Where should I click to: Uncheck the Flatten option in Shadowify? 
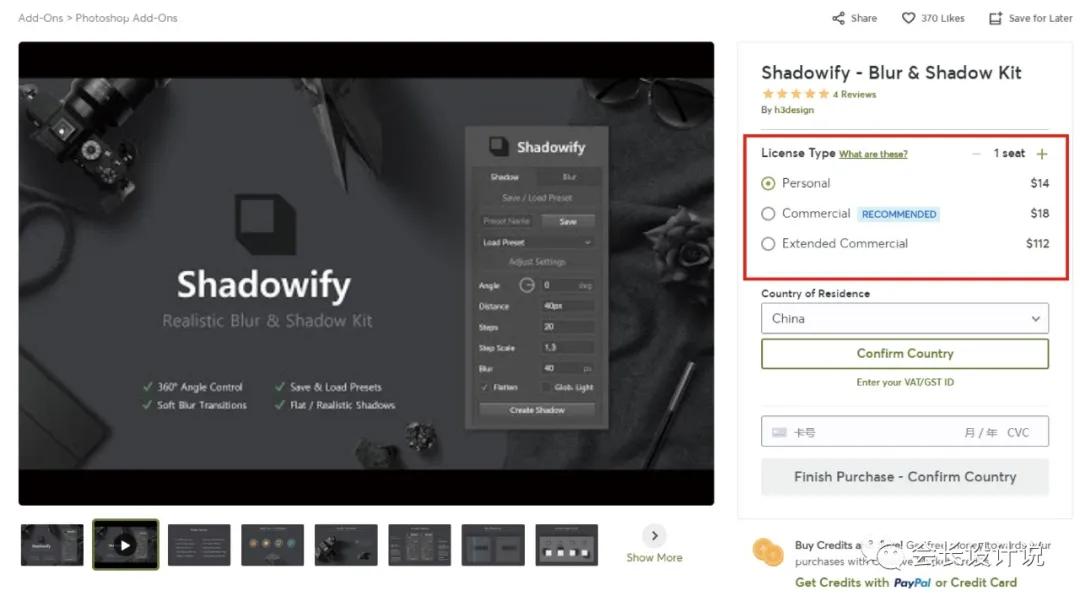click(x=484, y=385)
